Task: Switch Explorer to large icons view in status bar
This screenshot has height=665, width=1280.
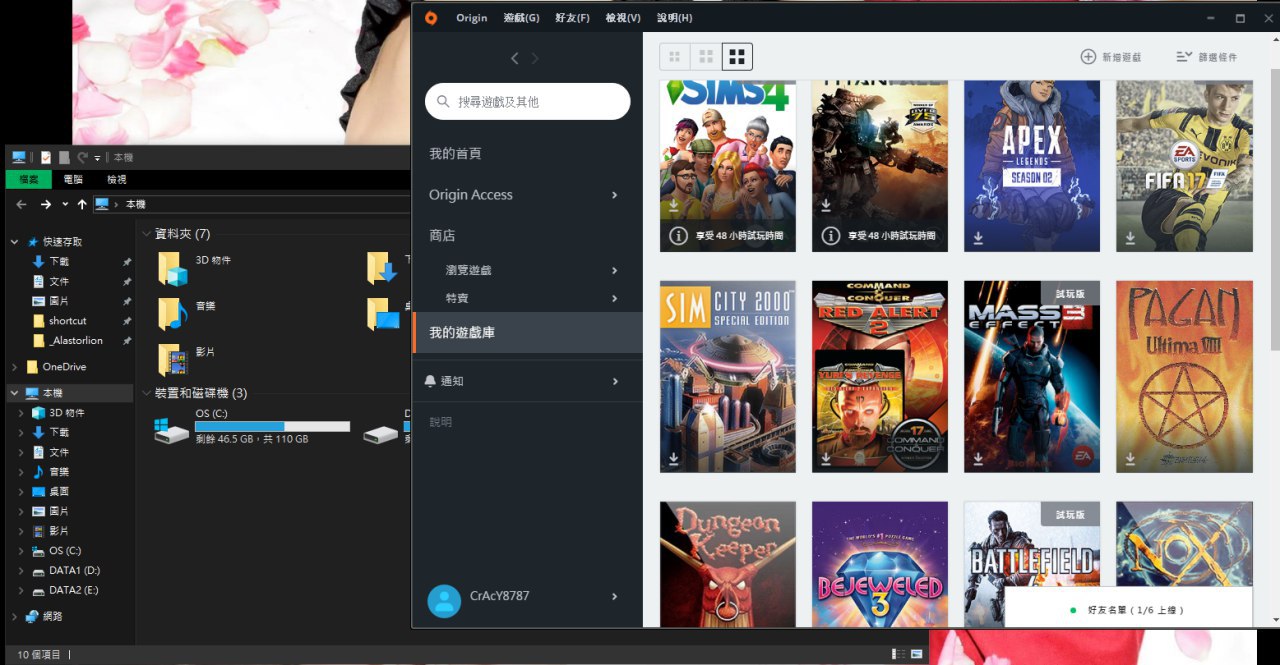Action: click(916, 654)
